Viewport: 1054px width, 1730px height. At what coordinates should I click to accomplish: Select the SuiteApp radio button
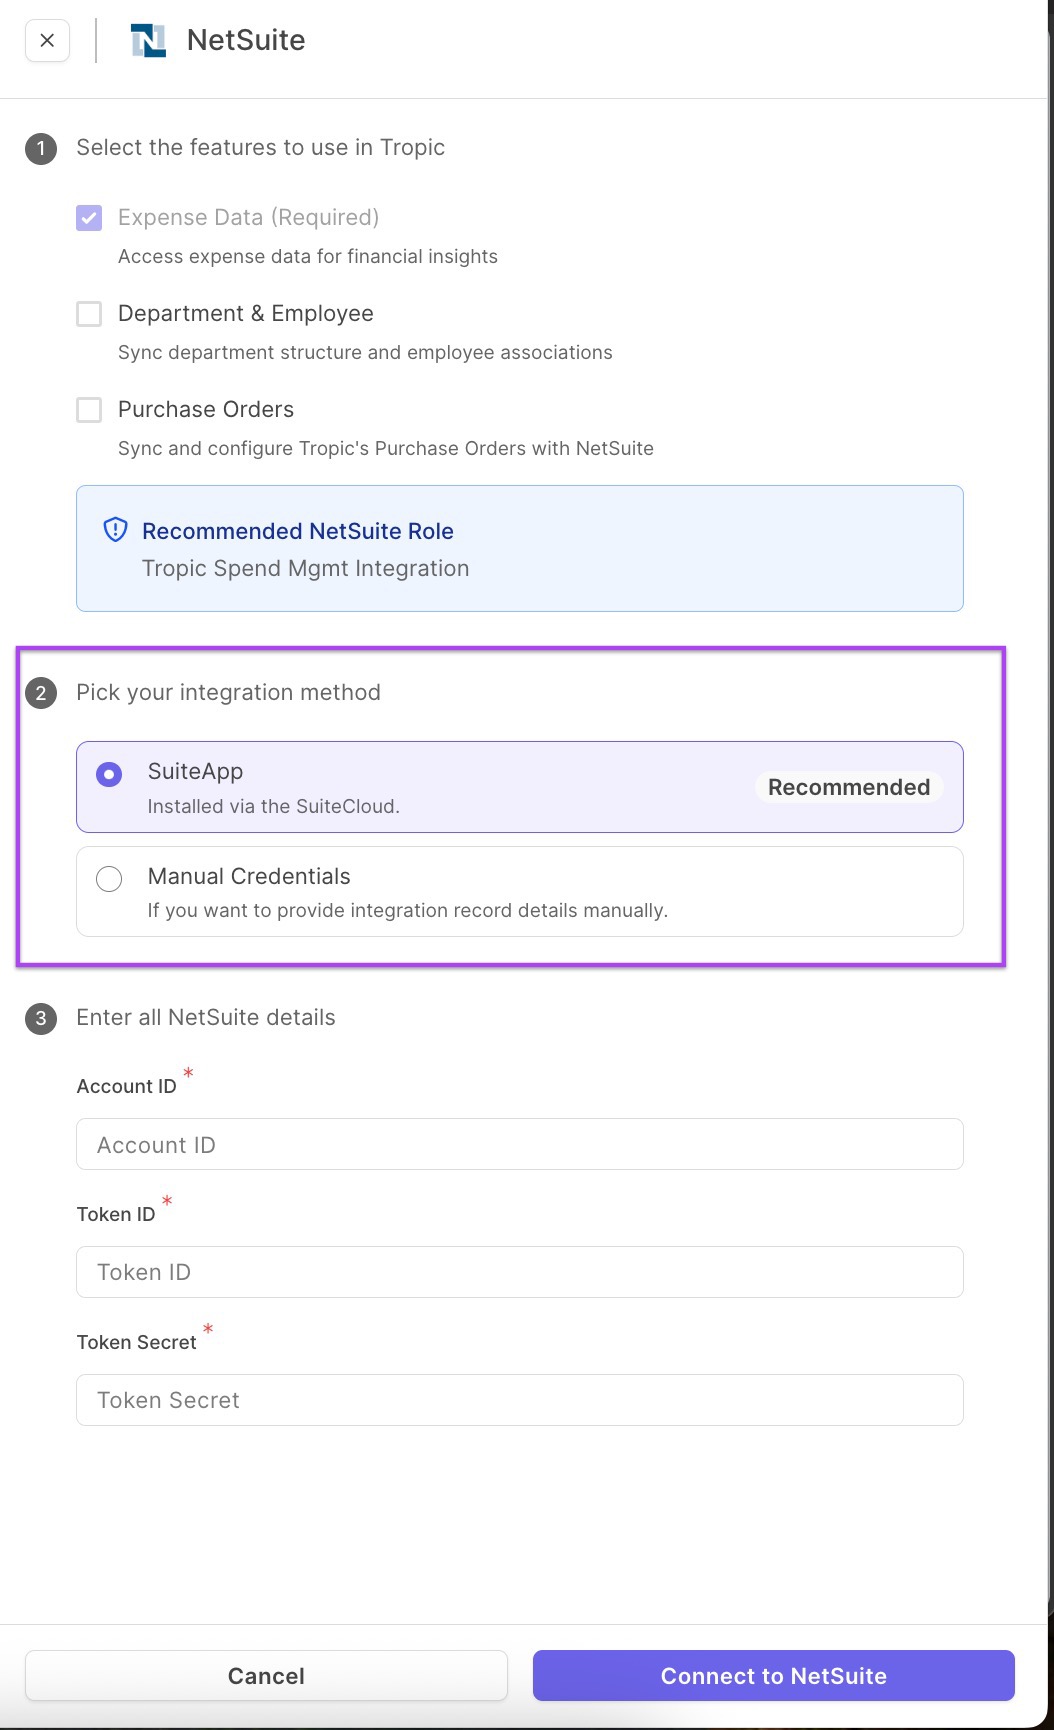[x=109, y=774]
